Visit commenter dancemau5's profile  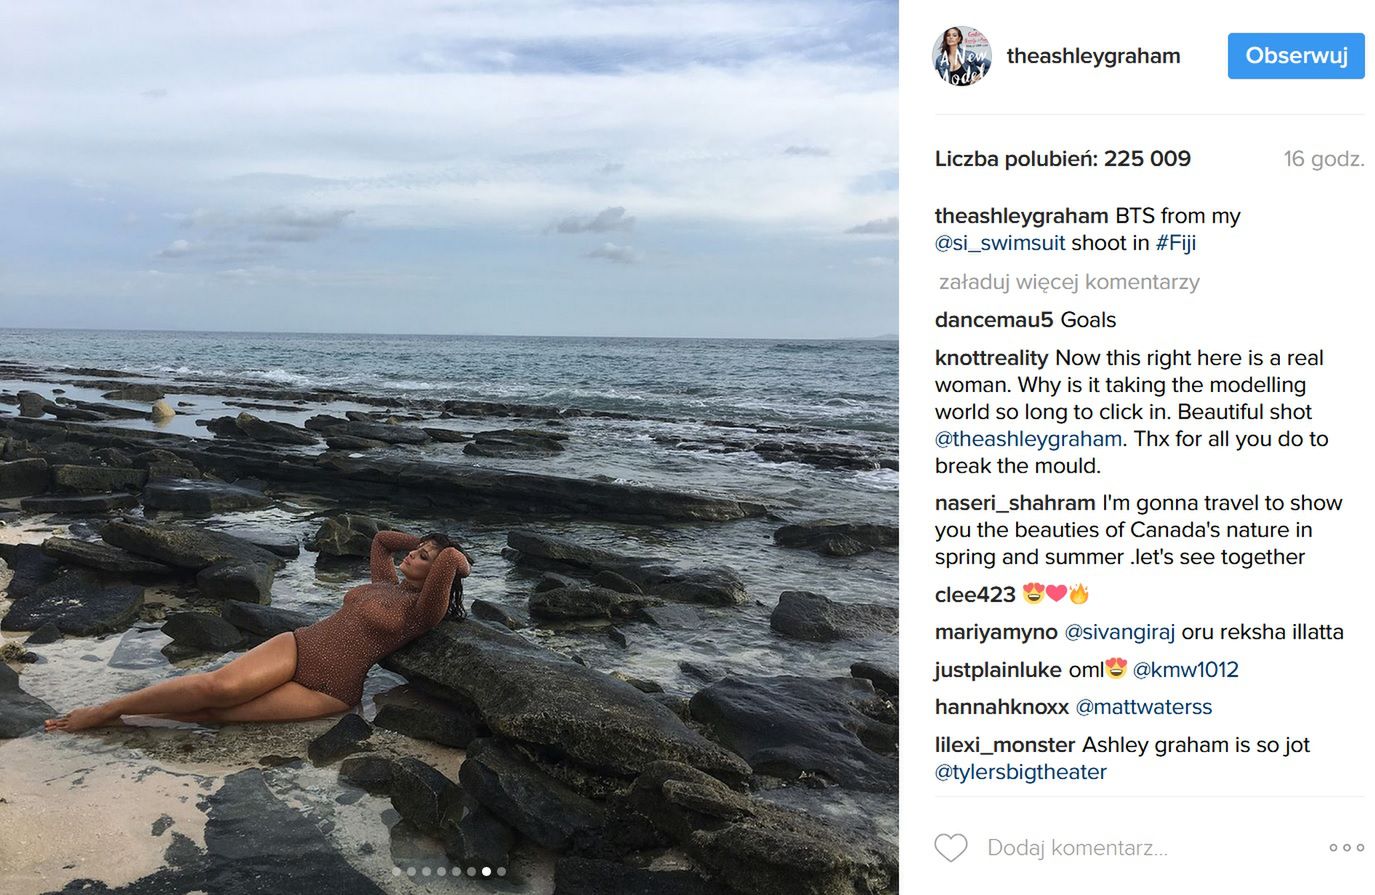tap(994, 320)
